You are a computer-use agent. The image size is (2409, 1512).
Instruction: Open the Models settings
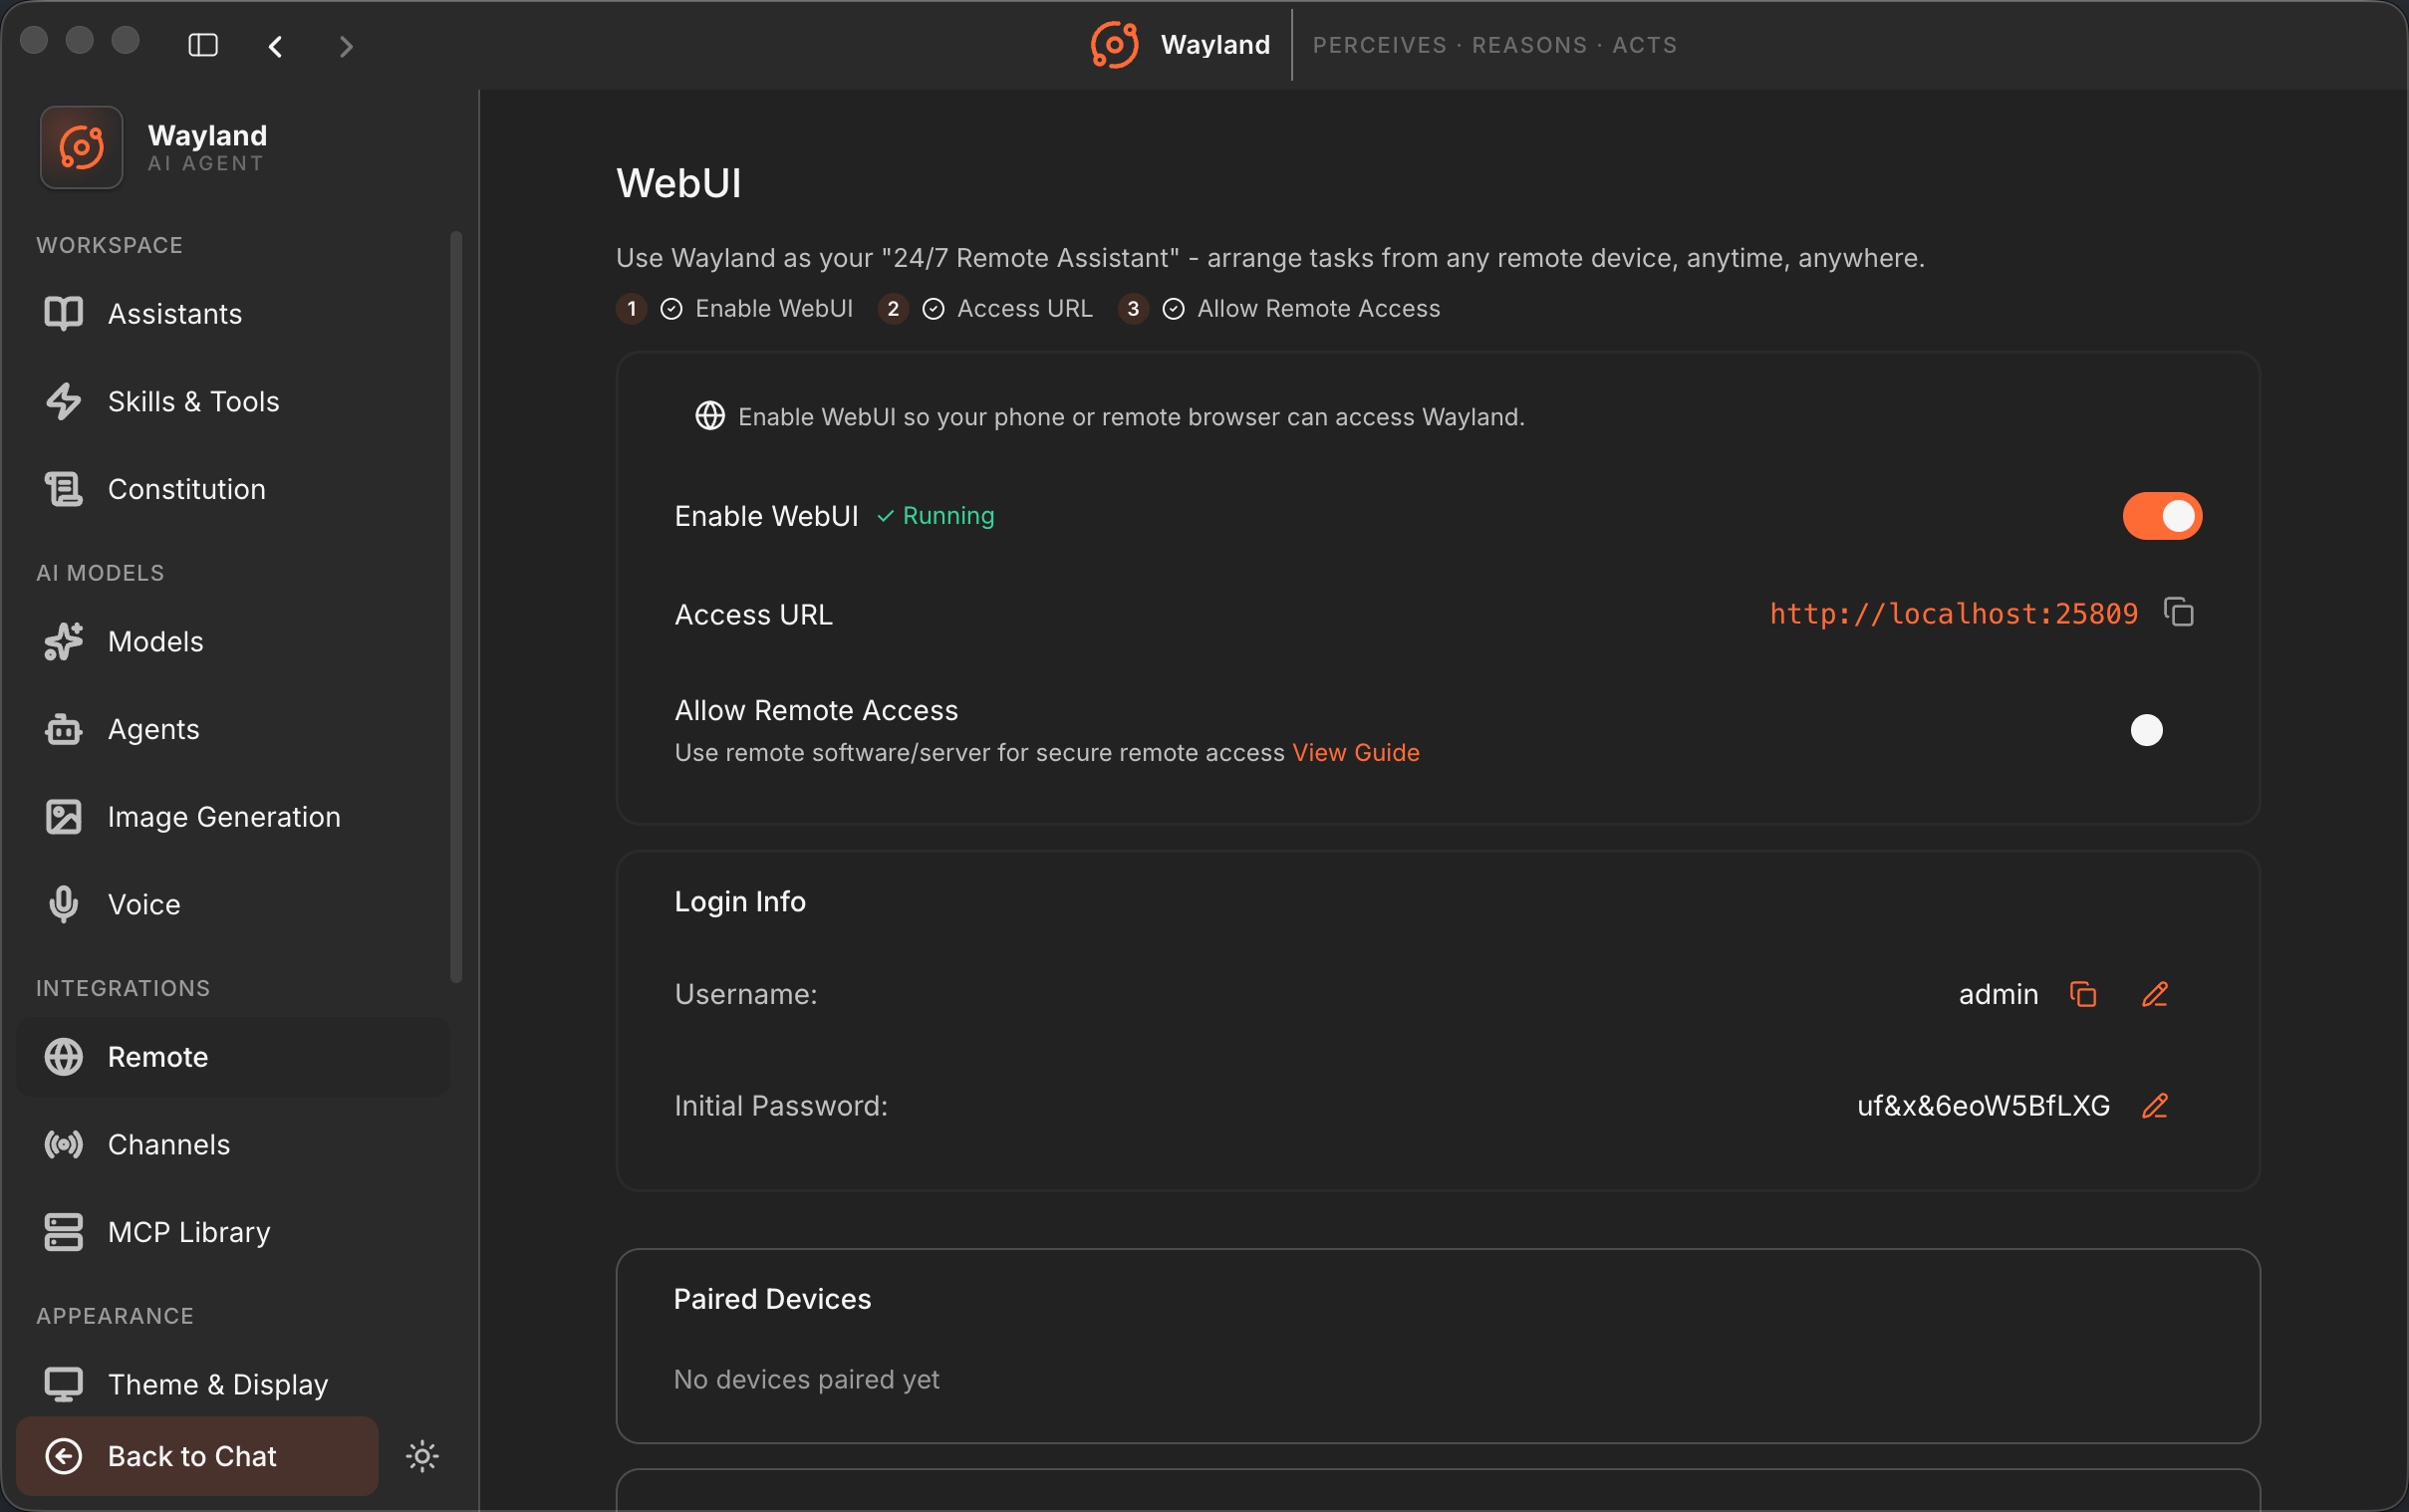point(233,642)
